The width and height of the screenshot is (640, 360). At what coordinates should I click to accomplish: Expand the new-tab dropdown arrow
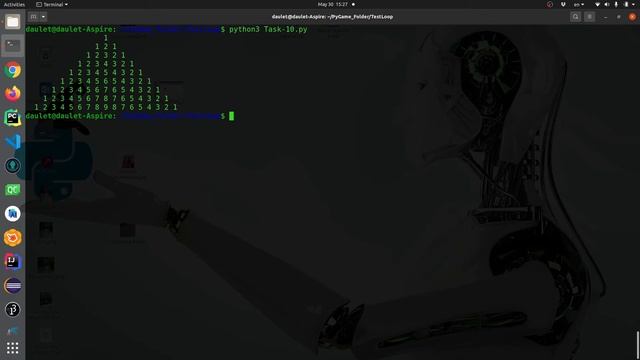pyautogui.click(x=43, y=17)
